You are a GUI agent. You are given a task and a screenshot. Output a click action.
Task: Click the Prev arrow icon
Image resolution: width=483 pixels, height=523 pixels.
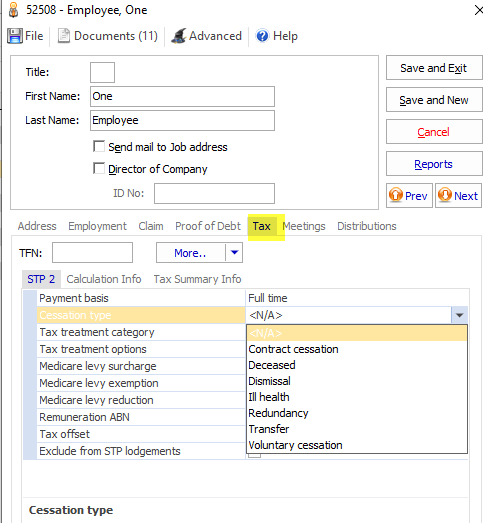click(396, 195)
